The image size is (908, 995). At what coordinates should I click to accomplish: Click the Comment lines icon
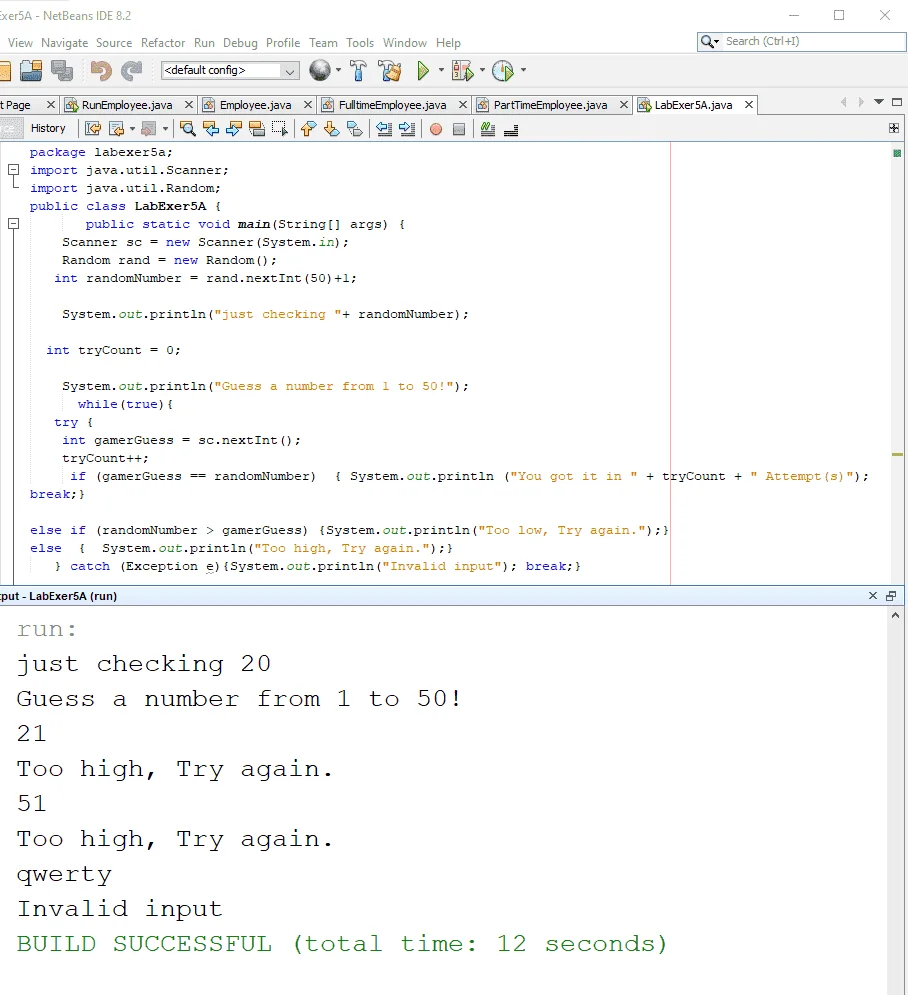[x=487, y=129]
